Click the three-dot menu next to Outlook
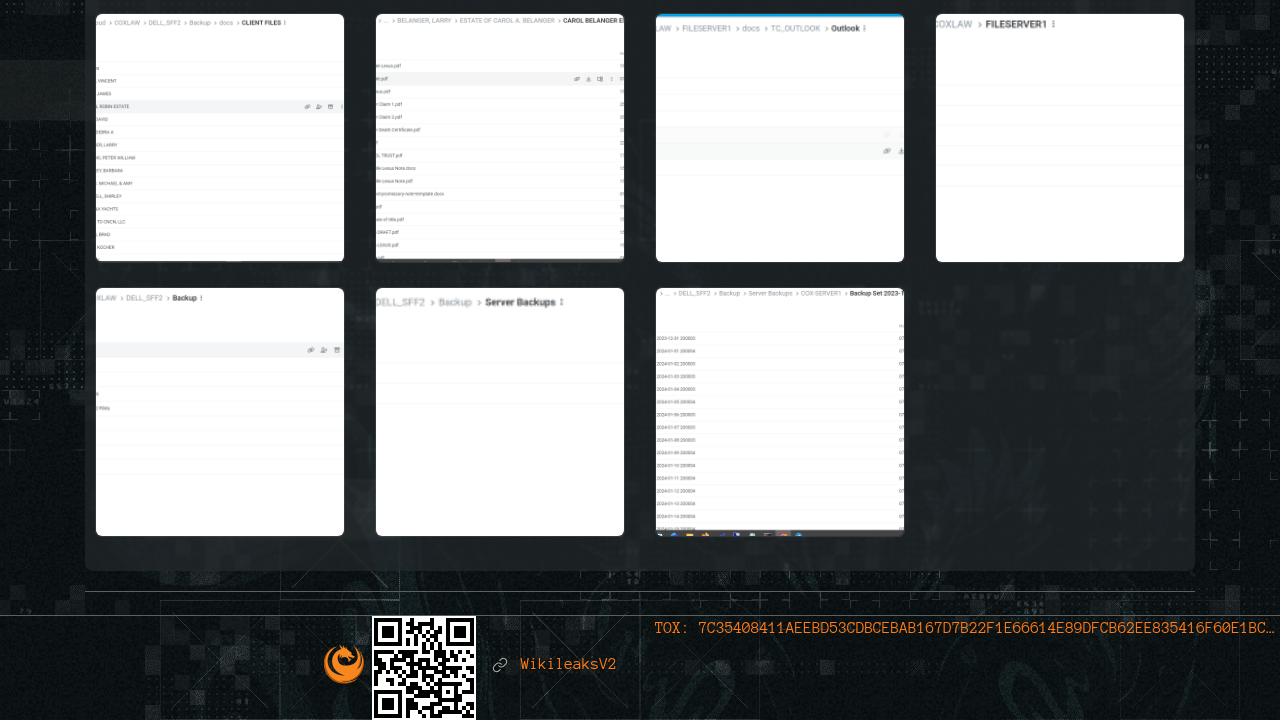This screenshot has height=720, width=1280. coord(864,28)
